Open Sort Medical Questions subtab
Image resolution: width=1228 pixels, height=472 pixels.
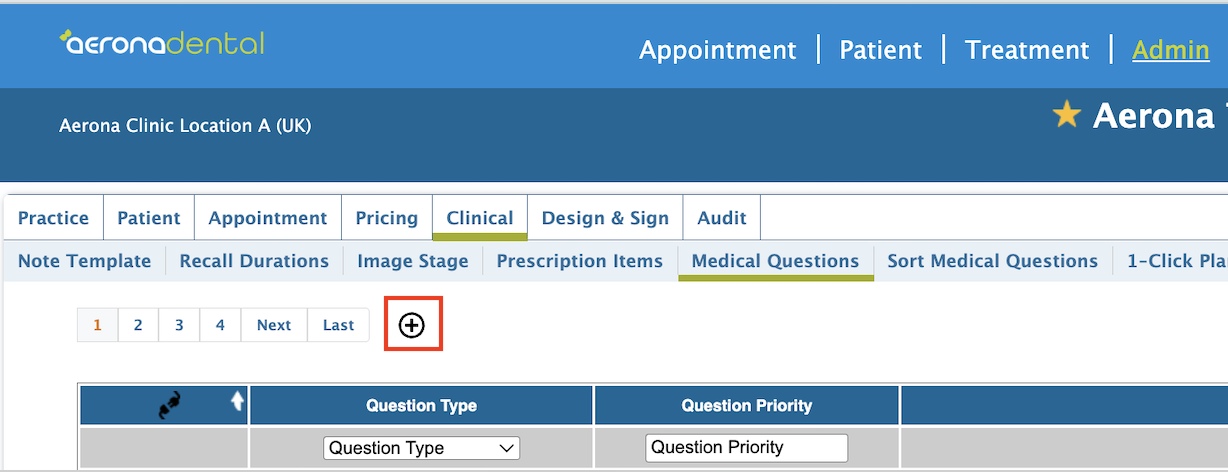point(993,261)
